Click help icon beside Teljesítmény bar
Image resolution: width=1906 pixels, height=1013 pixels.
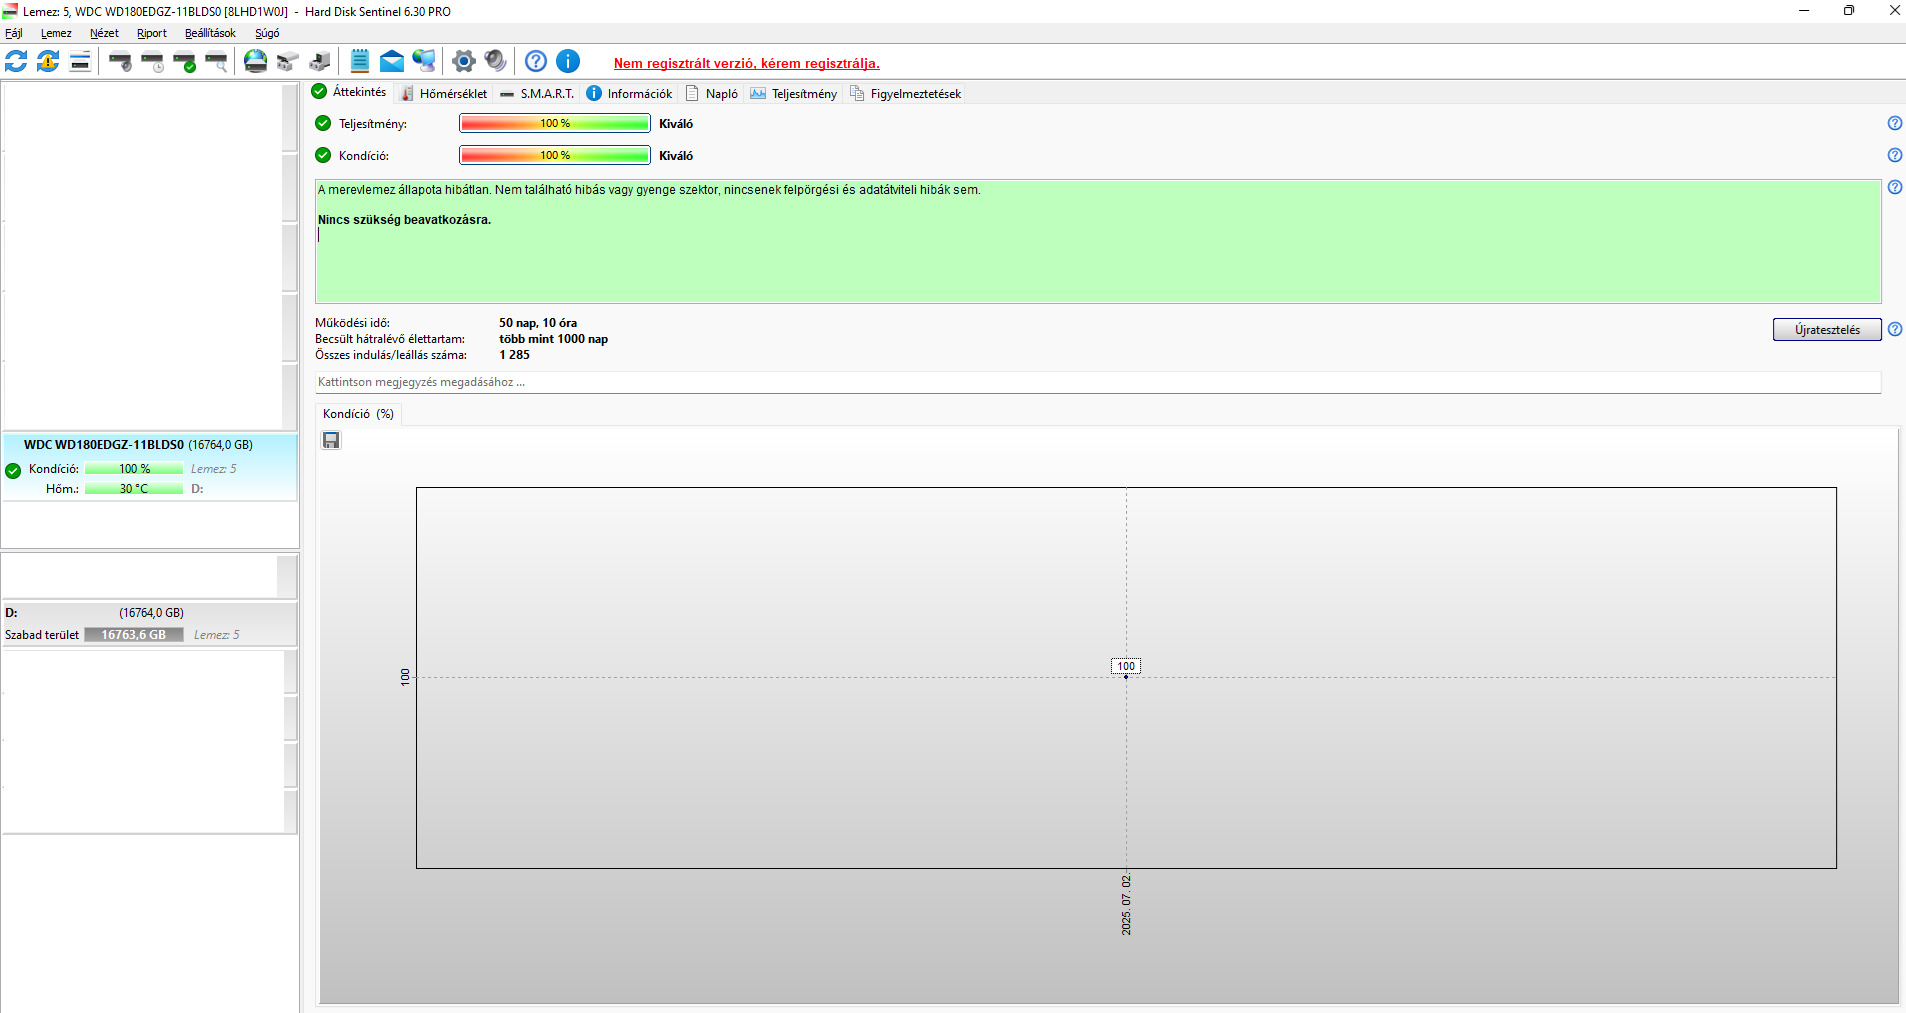[1895, 123]
